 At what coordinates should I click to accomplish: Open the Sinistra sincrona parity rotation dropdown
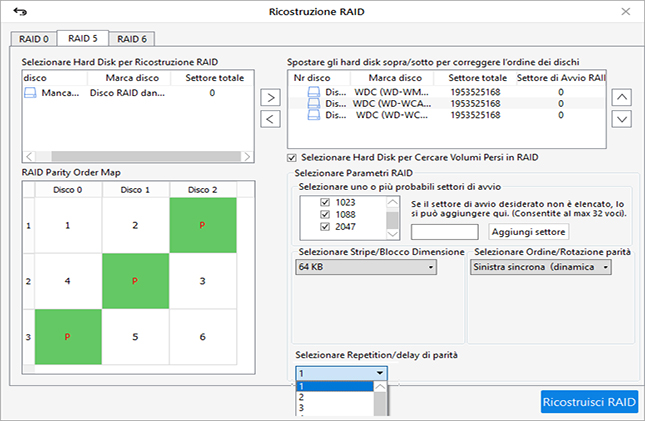click(541, 267)
